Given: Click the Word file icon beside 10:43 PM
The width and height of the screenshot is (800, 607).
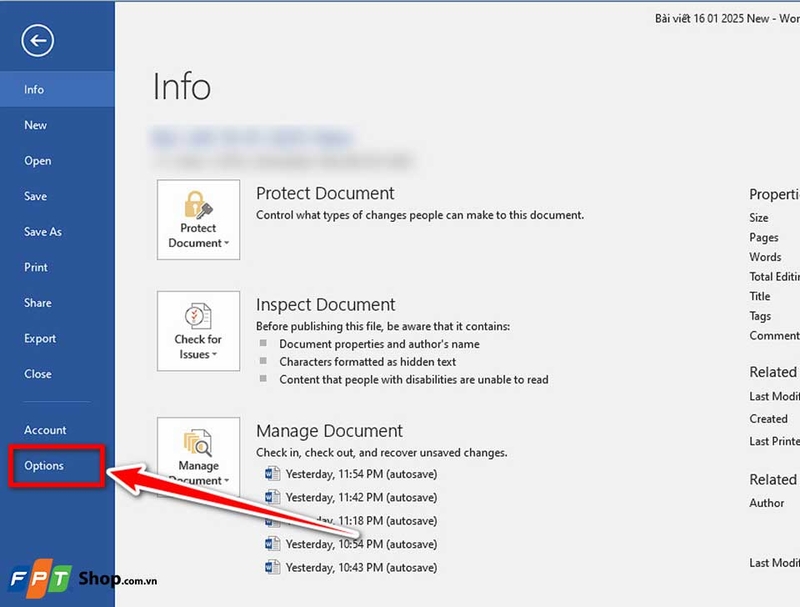Looking at the screenshot, I should coord(272,567).
